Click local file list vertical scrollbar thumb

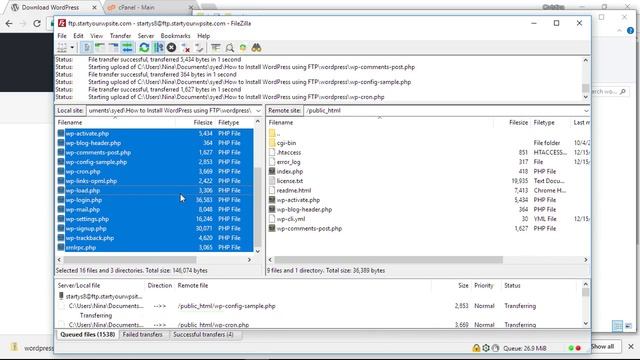258,206
